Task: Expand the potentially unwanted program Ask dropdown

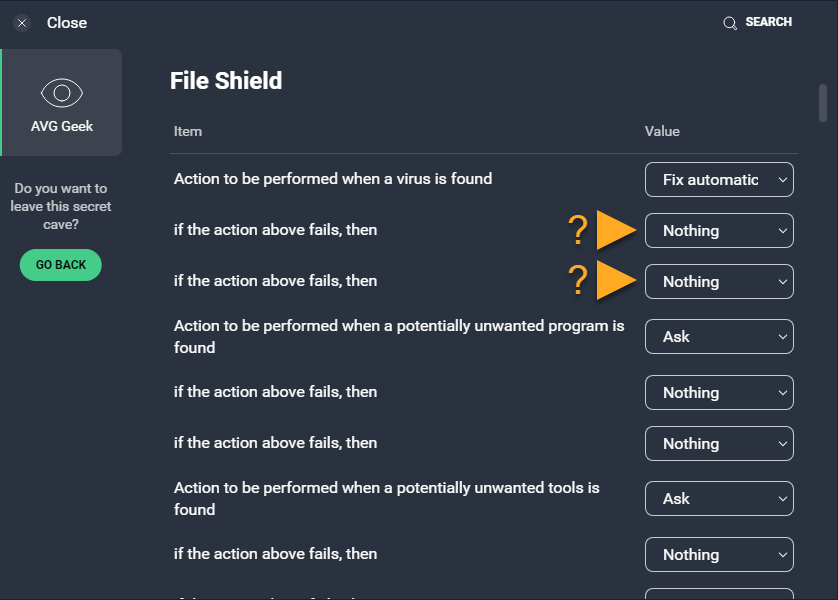Action: click(719, 337)
